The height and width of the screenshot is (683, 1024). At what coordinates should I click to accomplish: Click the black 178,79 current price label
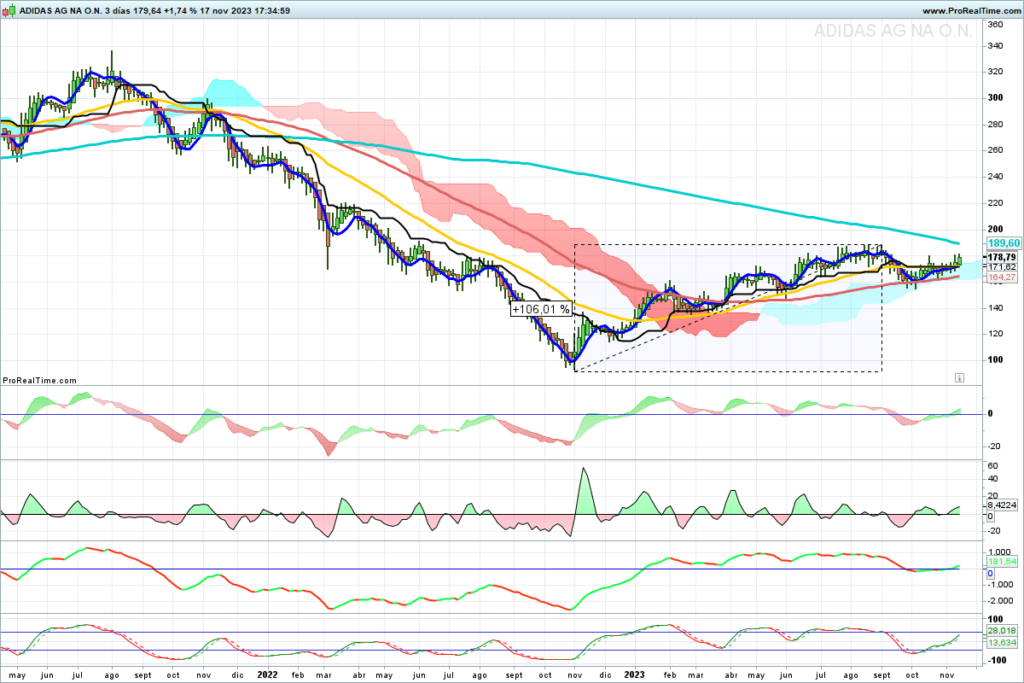click(1002, 257)
